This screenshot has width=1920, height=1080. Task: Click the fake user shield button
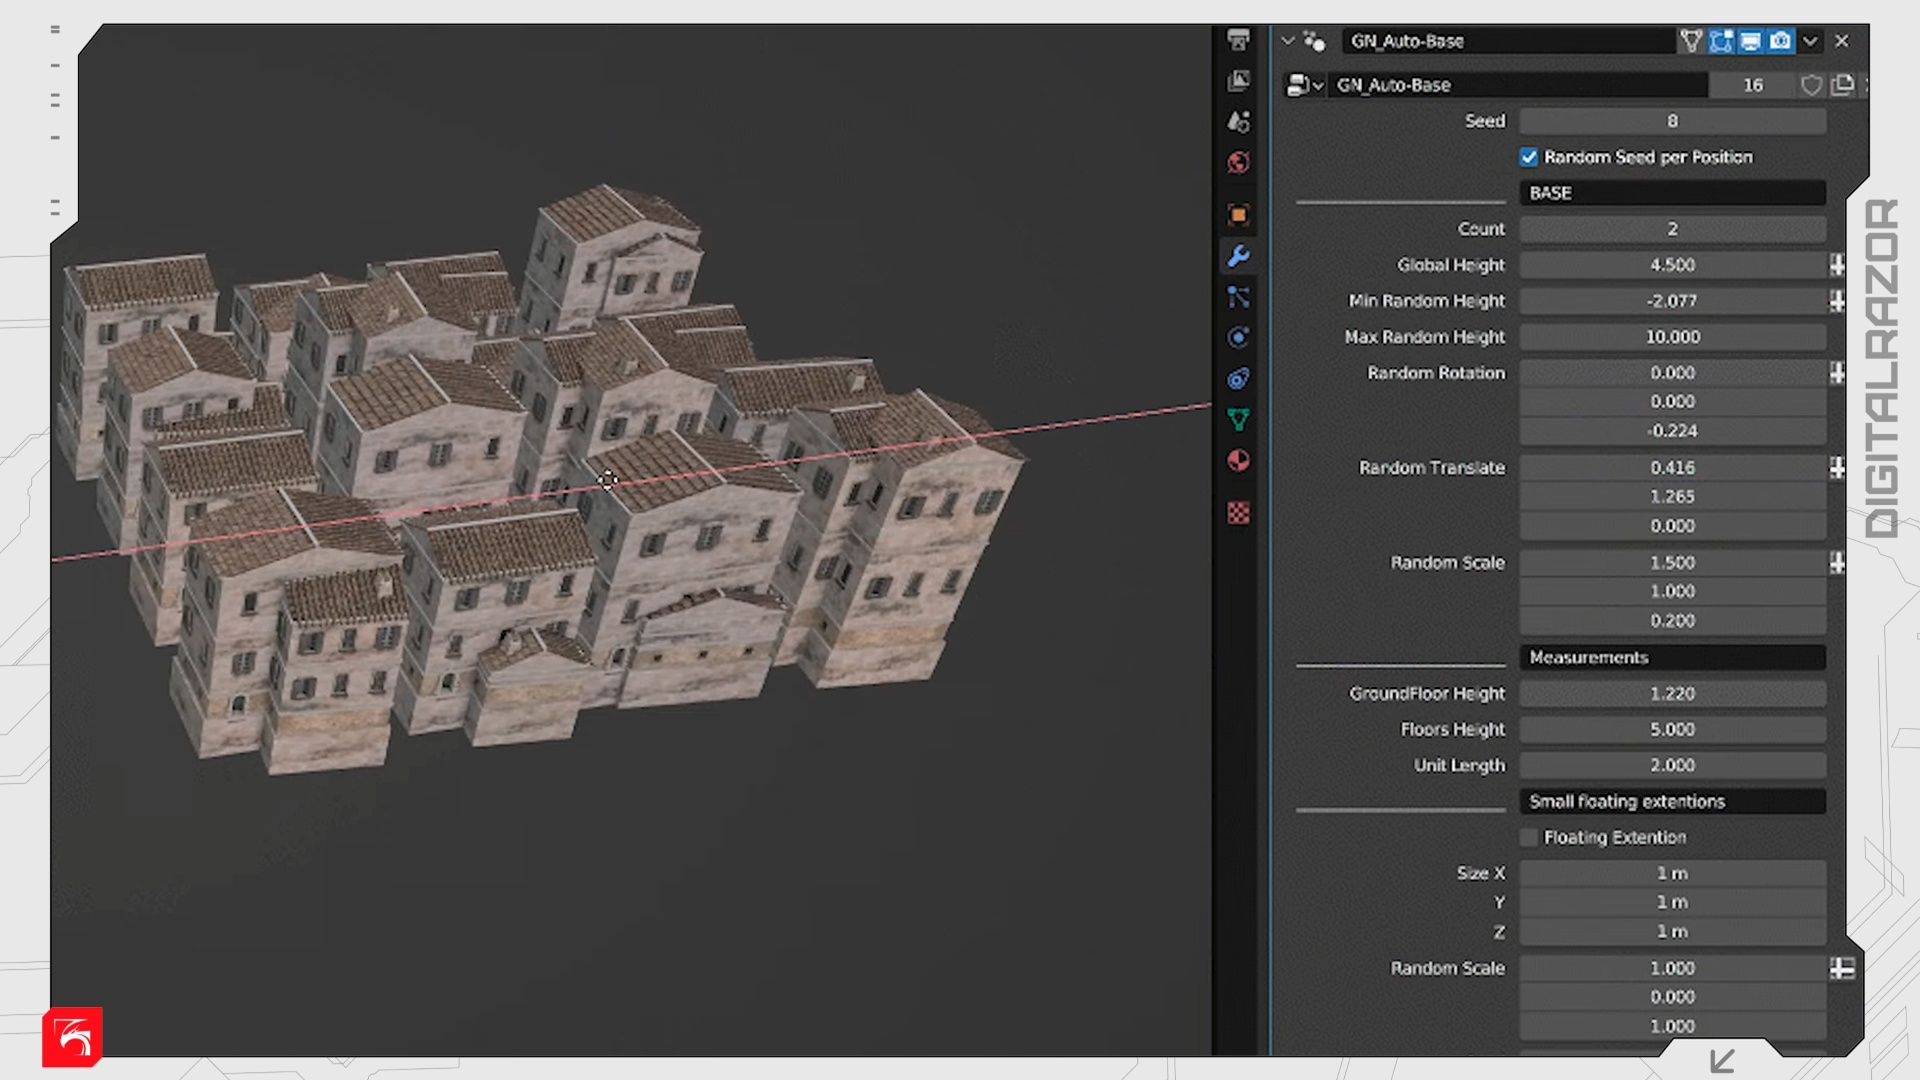1811,85
